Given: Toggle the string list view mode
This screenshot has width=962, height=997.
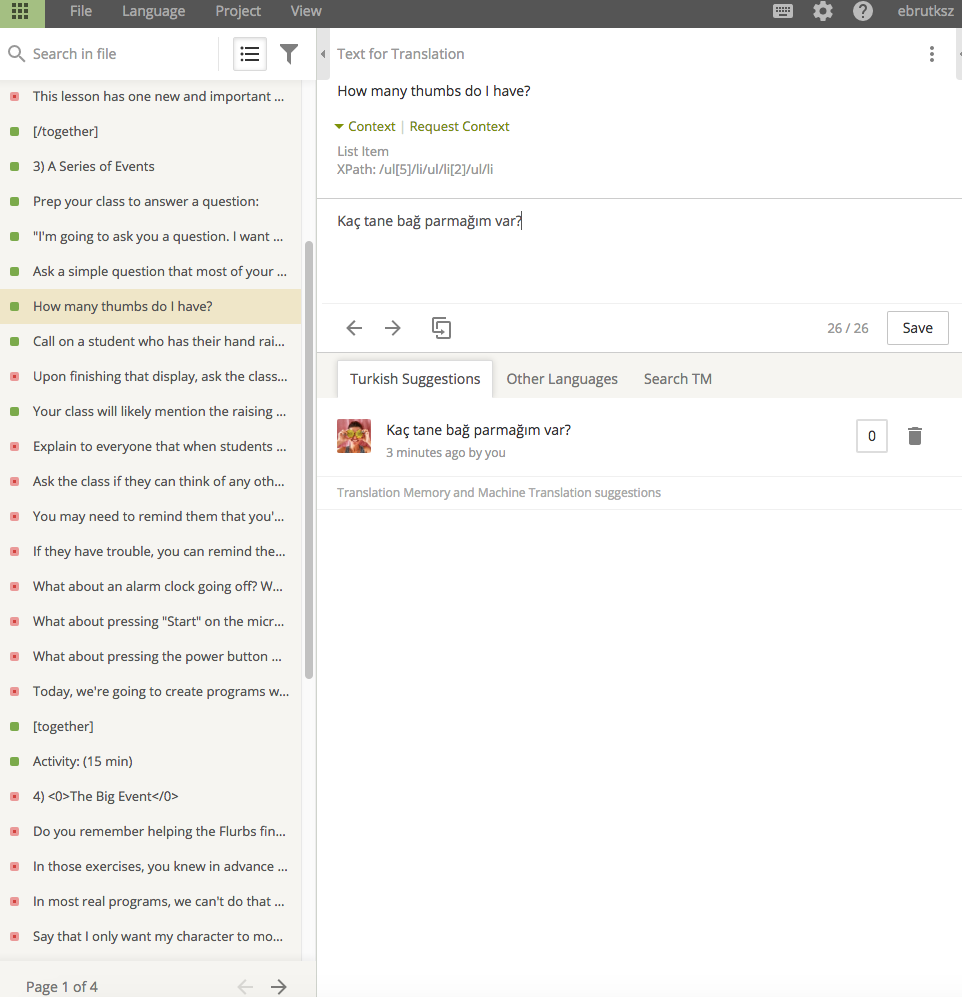Looking at the screenshot, I should (250, 54).
